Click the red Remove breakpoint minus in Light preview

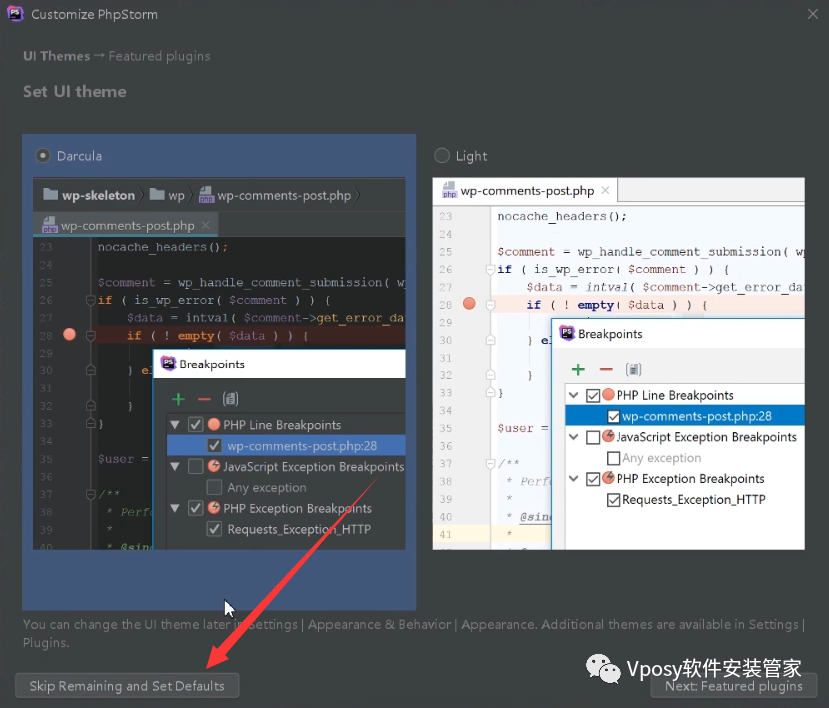coord(606,370)
